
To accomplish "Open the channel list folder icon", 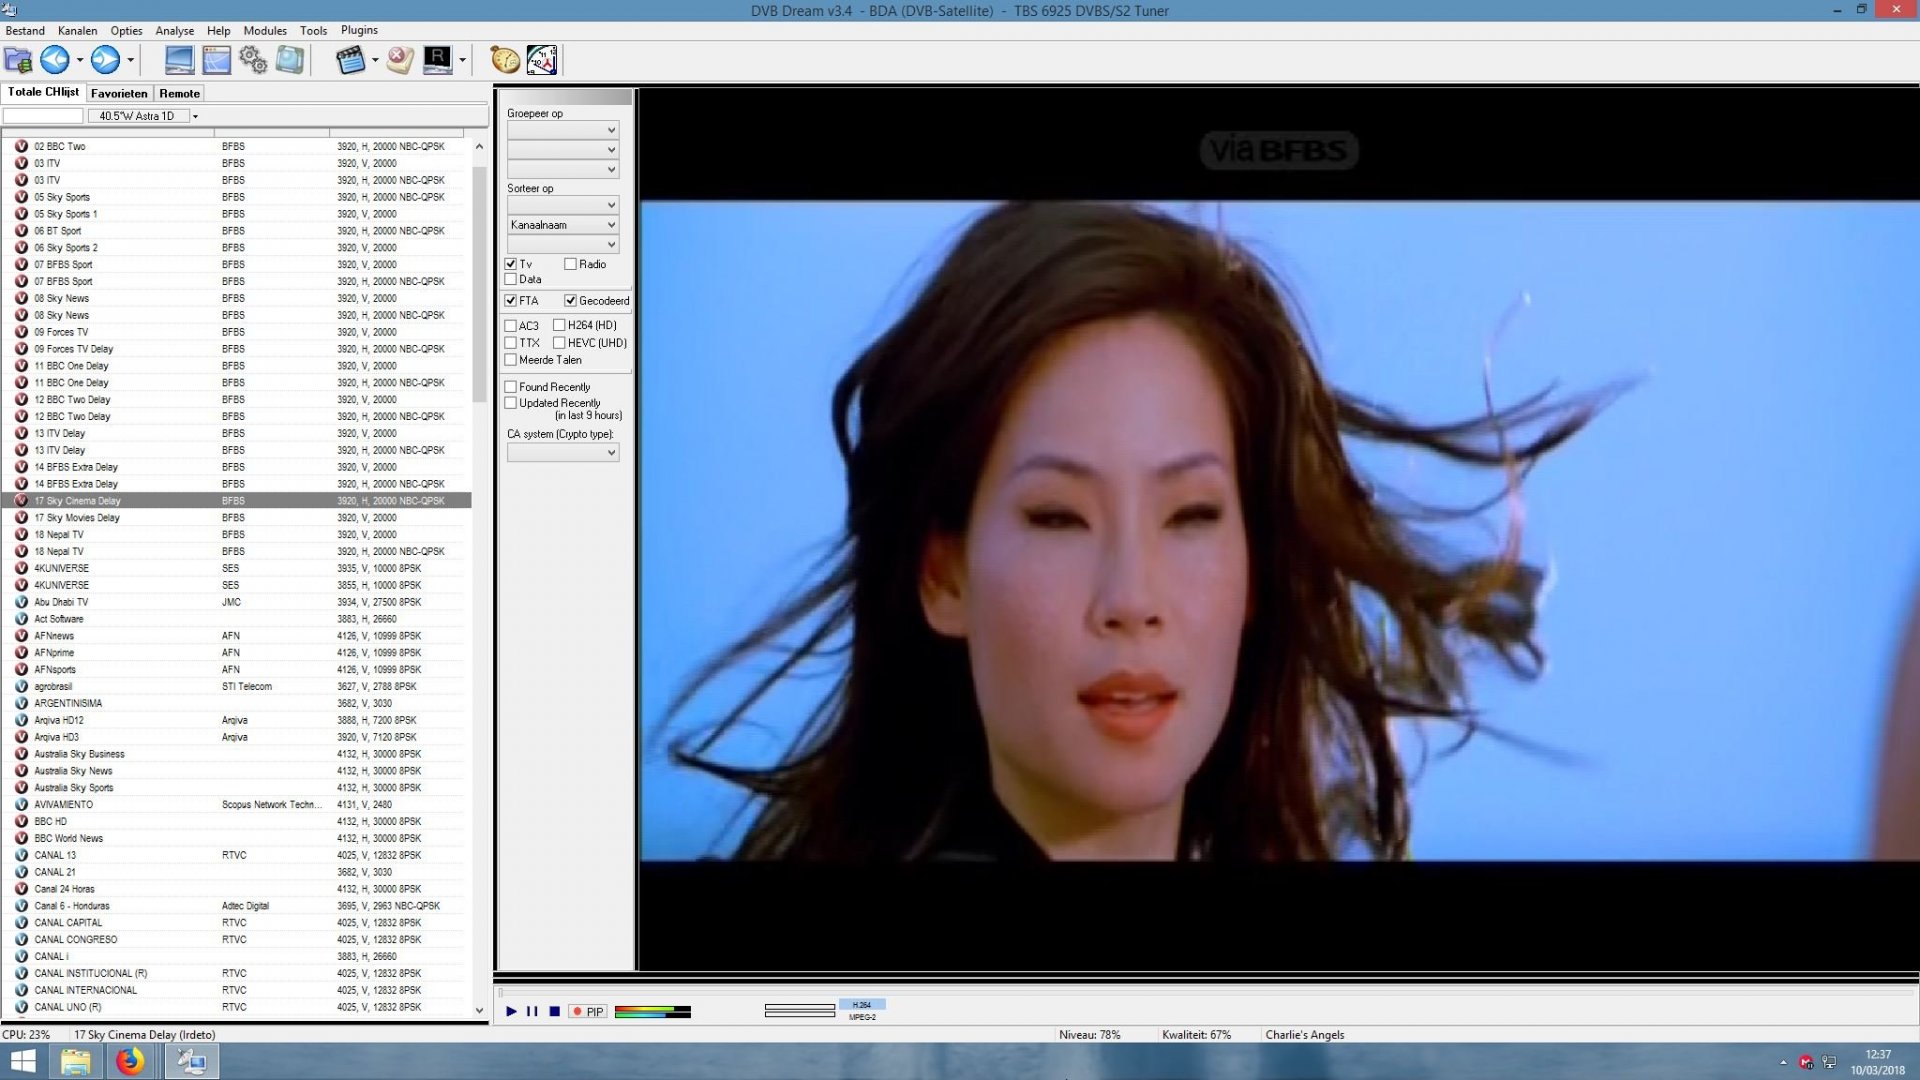I will point(16,60).
